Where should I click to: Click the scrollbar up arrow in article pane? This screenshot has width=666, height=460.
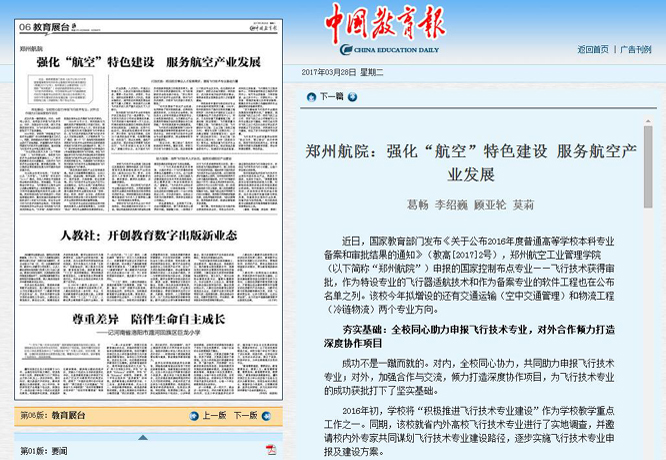click(x=648, y=122)
